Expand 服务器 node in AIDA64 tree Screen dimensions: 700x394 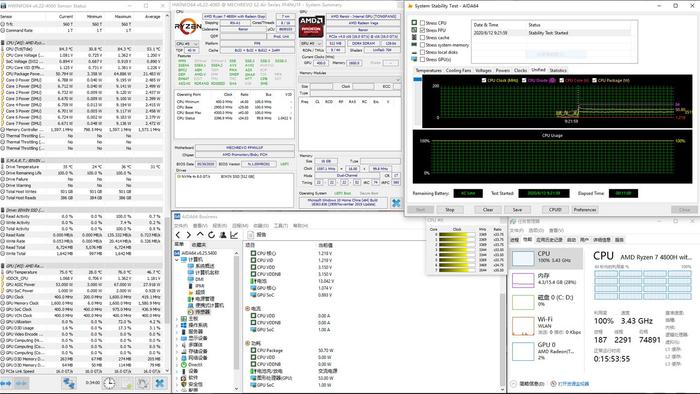pyautogui.click(x=177, y=332)
